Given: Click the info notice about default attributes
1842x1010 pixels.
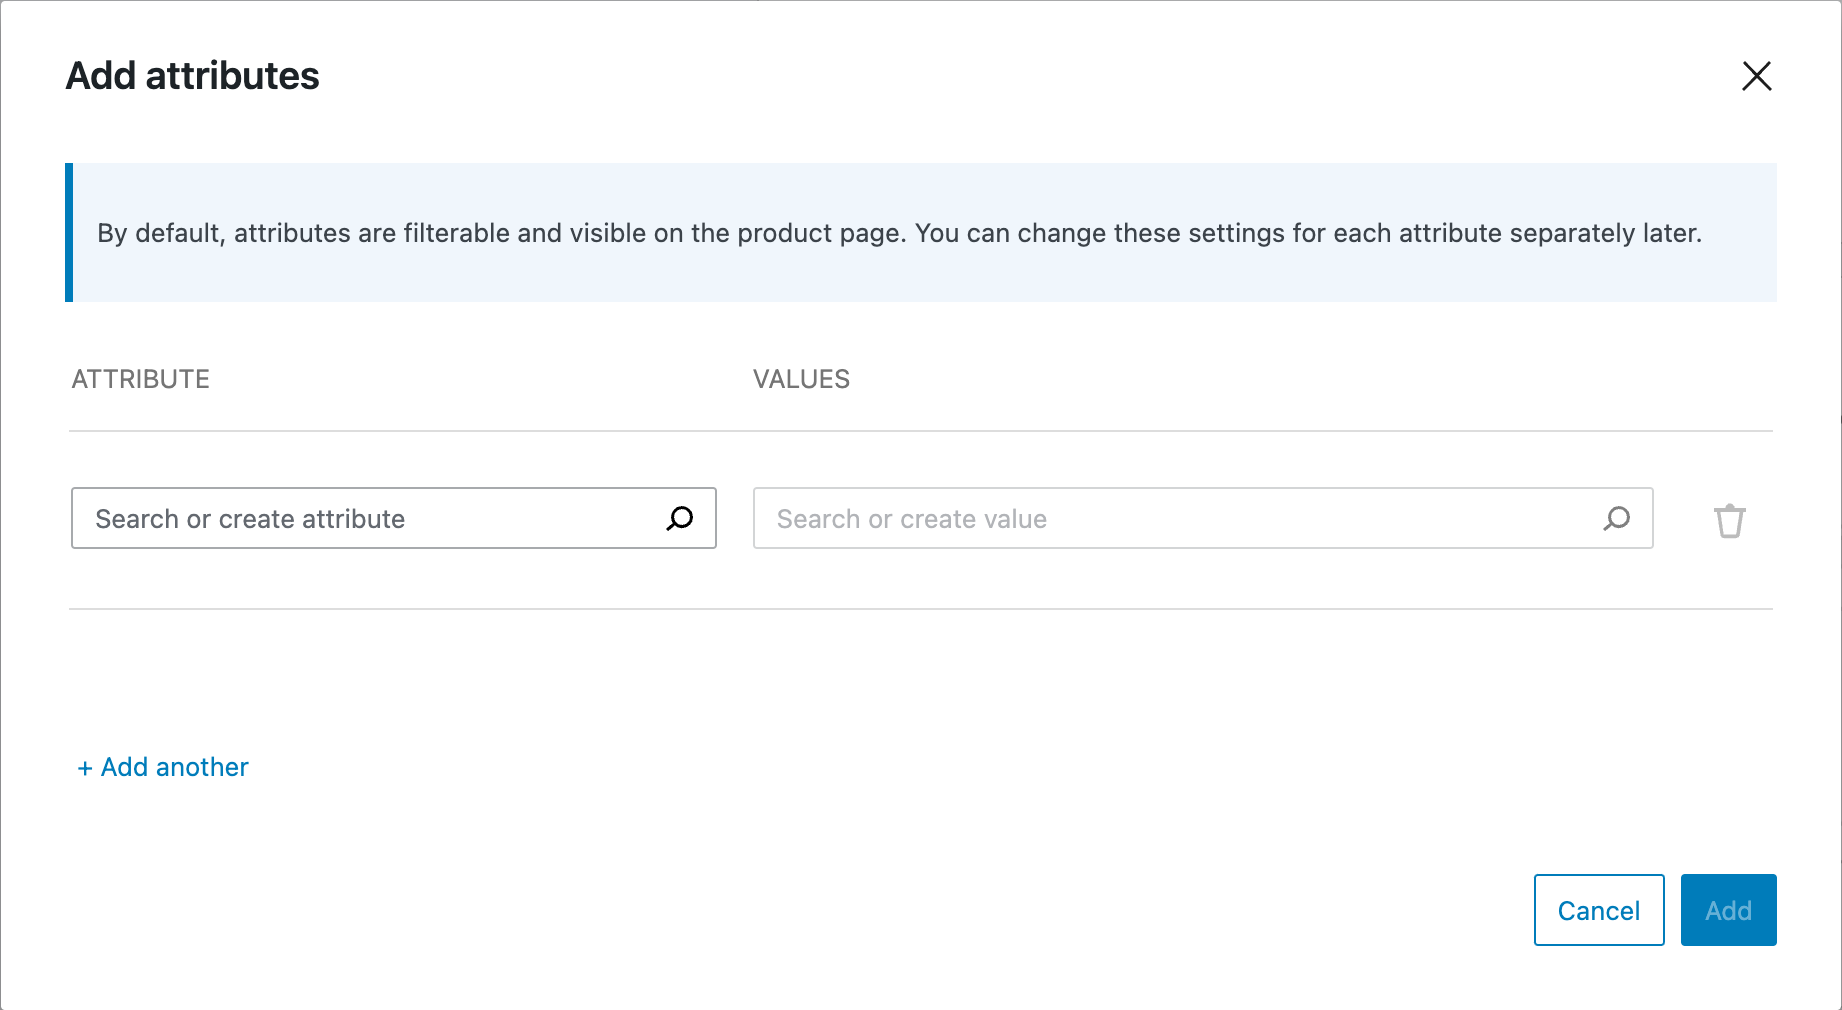Looking at the screenshot, I should 921,233.
